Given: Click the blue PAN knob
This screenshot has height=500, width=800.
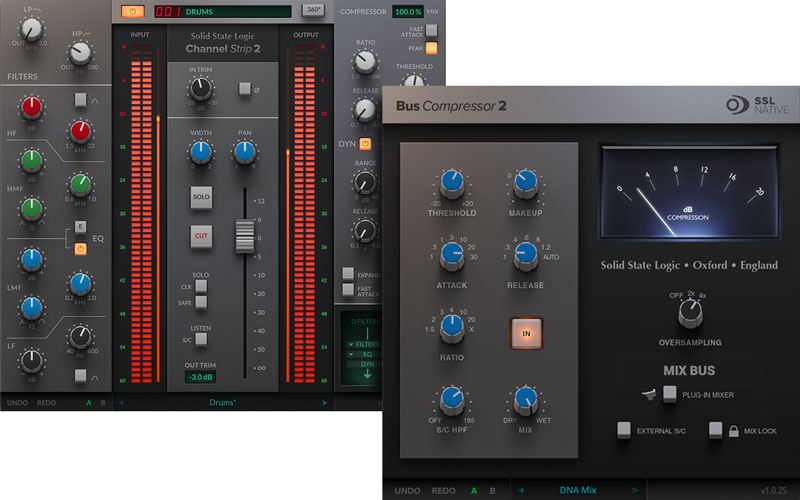Looking at the screenshot, I should coord(245,152).
